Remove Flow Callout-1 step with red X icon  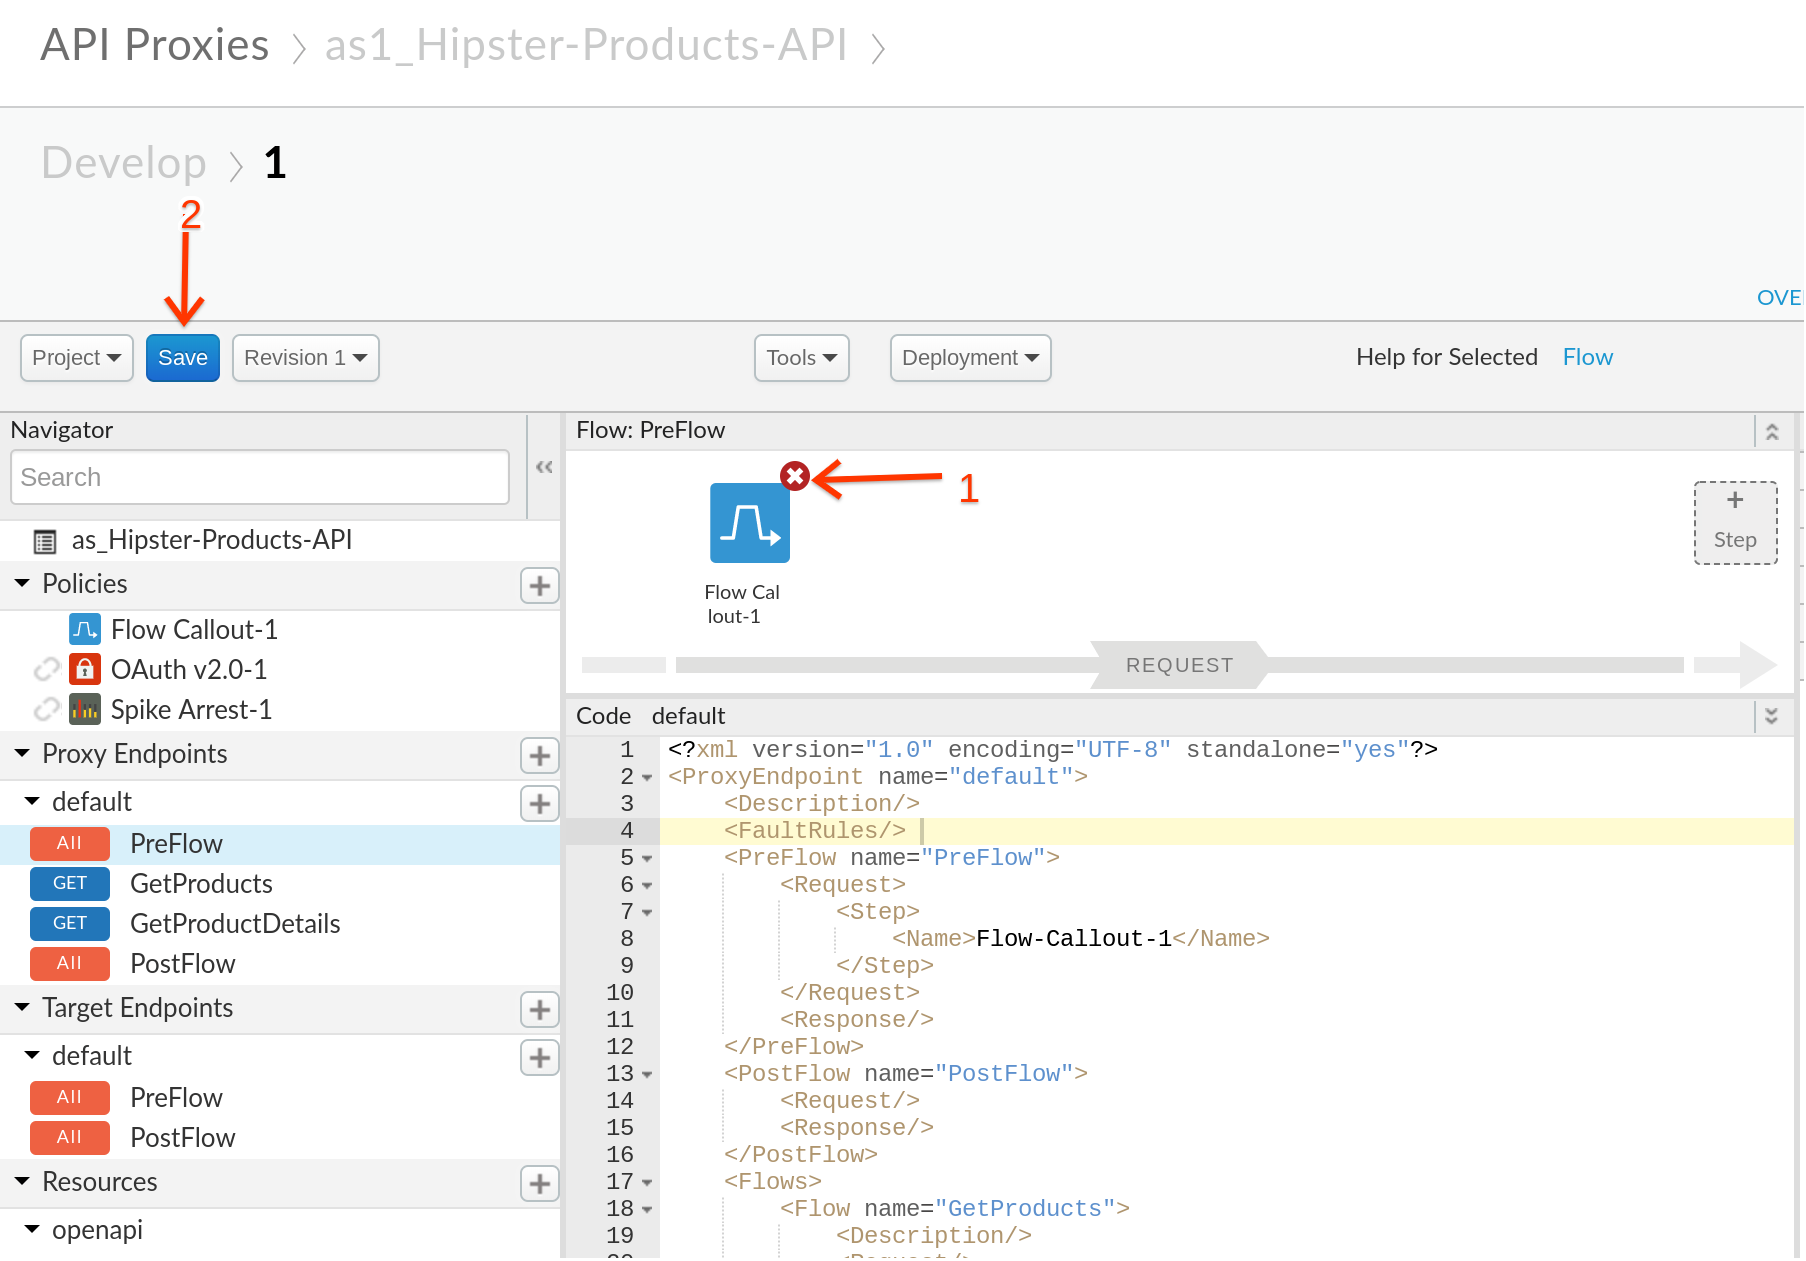pyautogui.click(x=795, y=476)
